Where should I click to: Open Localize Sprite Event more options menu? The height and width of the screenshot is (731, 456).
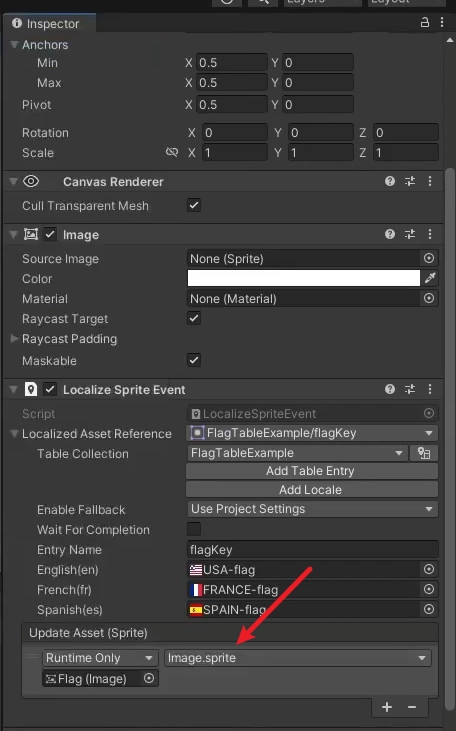click(430, 389)
